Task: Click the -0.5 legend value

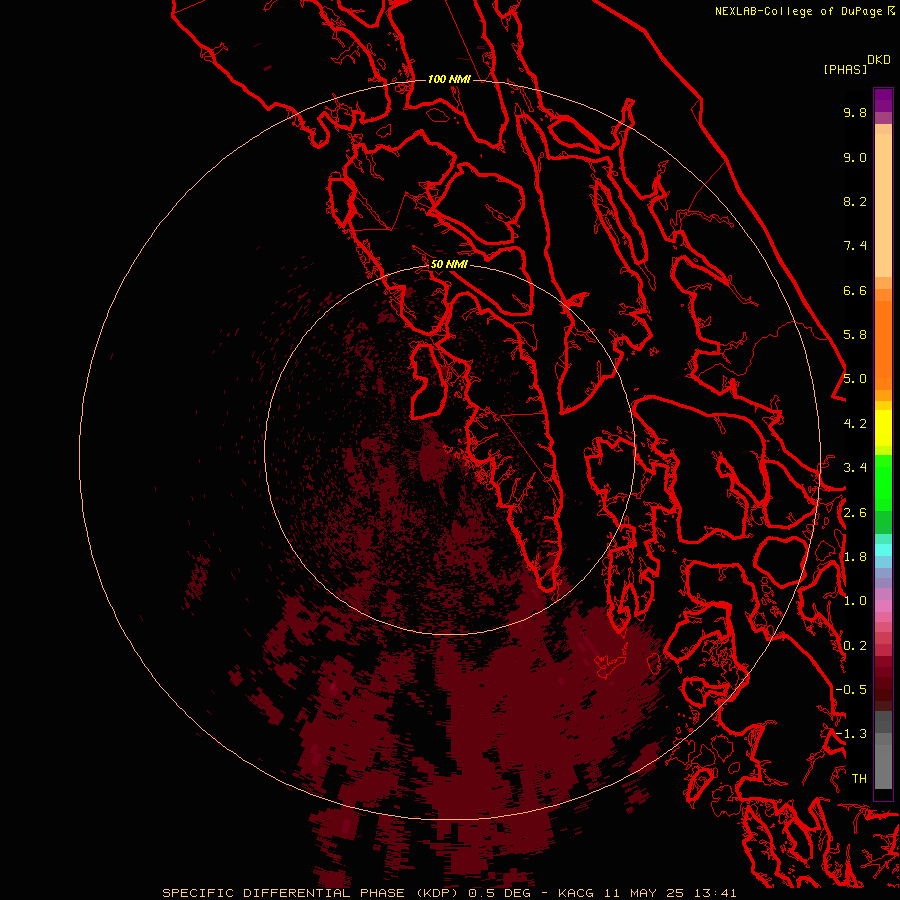Action: tap(851, 690)
